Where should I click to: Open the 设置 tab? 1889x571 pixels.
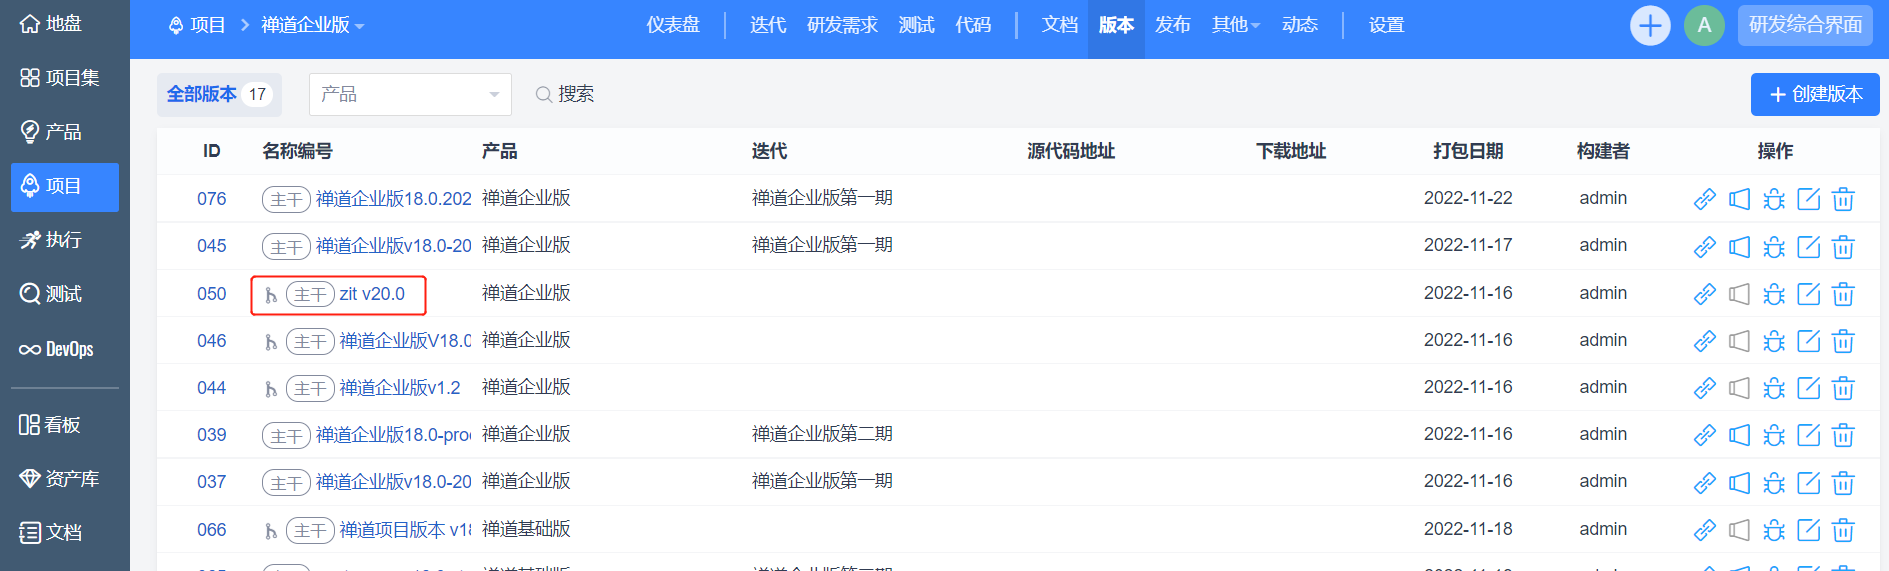(1387, 25)
